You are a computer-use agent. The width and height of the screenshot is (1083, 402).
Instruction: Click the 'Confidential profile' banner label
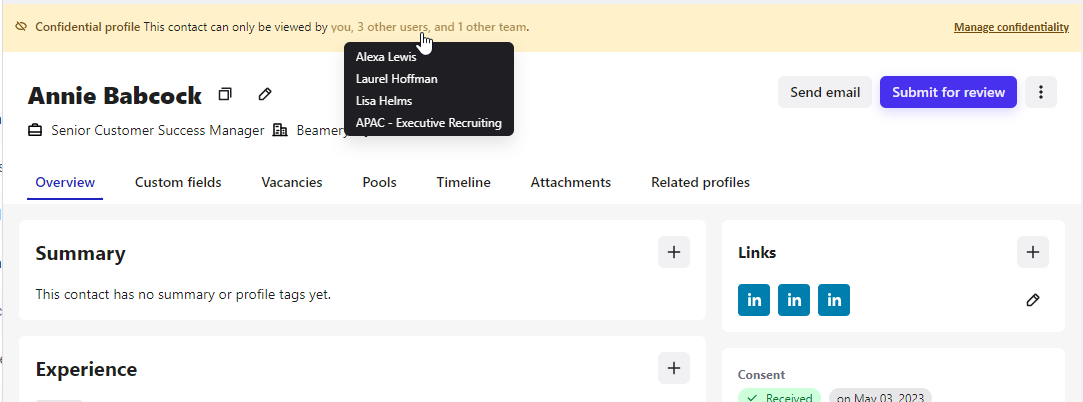point(88,27)
